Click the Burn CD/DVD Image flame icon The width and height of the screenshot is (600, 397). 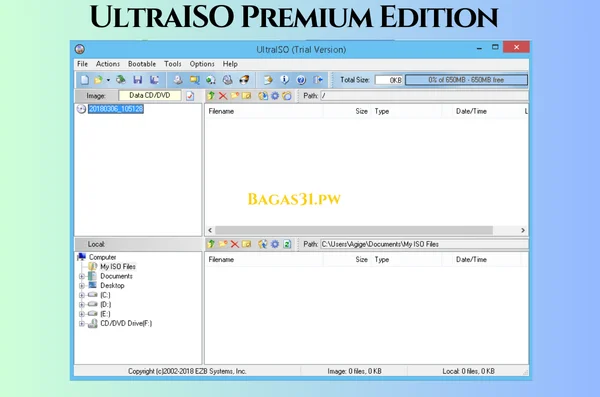pyautogui.click(x=244, y=80)
